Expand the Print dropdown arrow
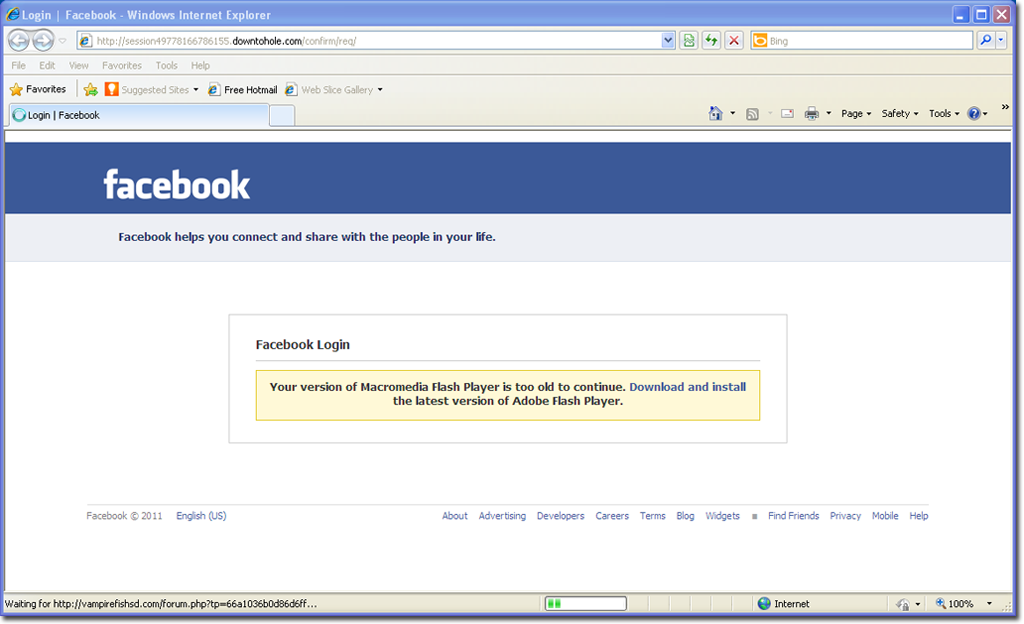The image size is (1024, 624). (x=828, y=114)
